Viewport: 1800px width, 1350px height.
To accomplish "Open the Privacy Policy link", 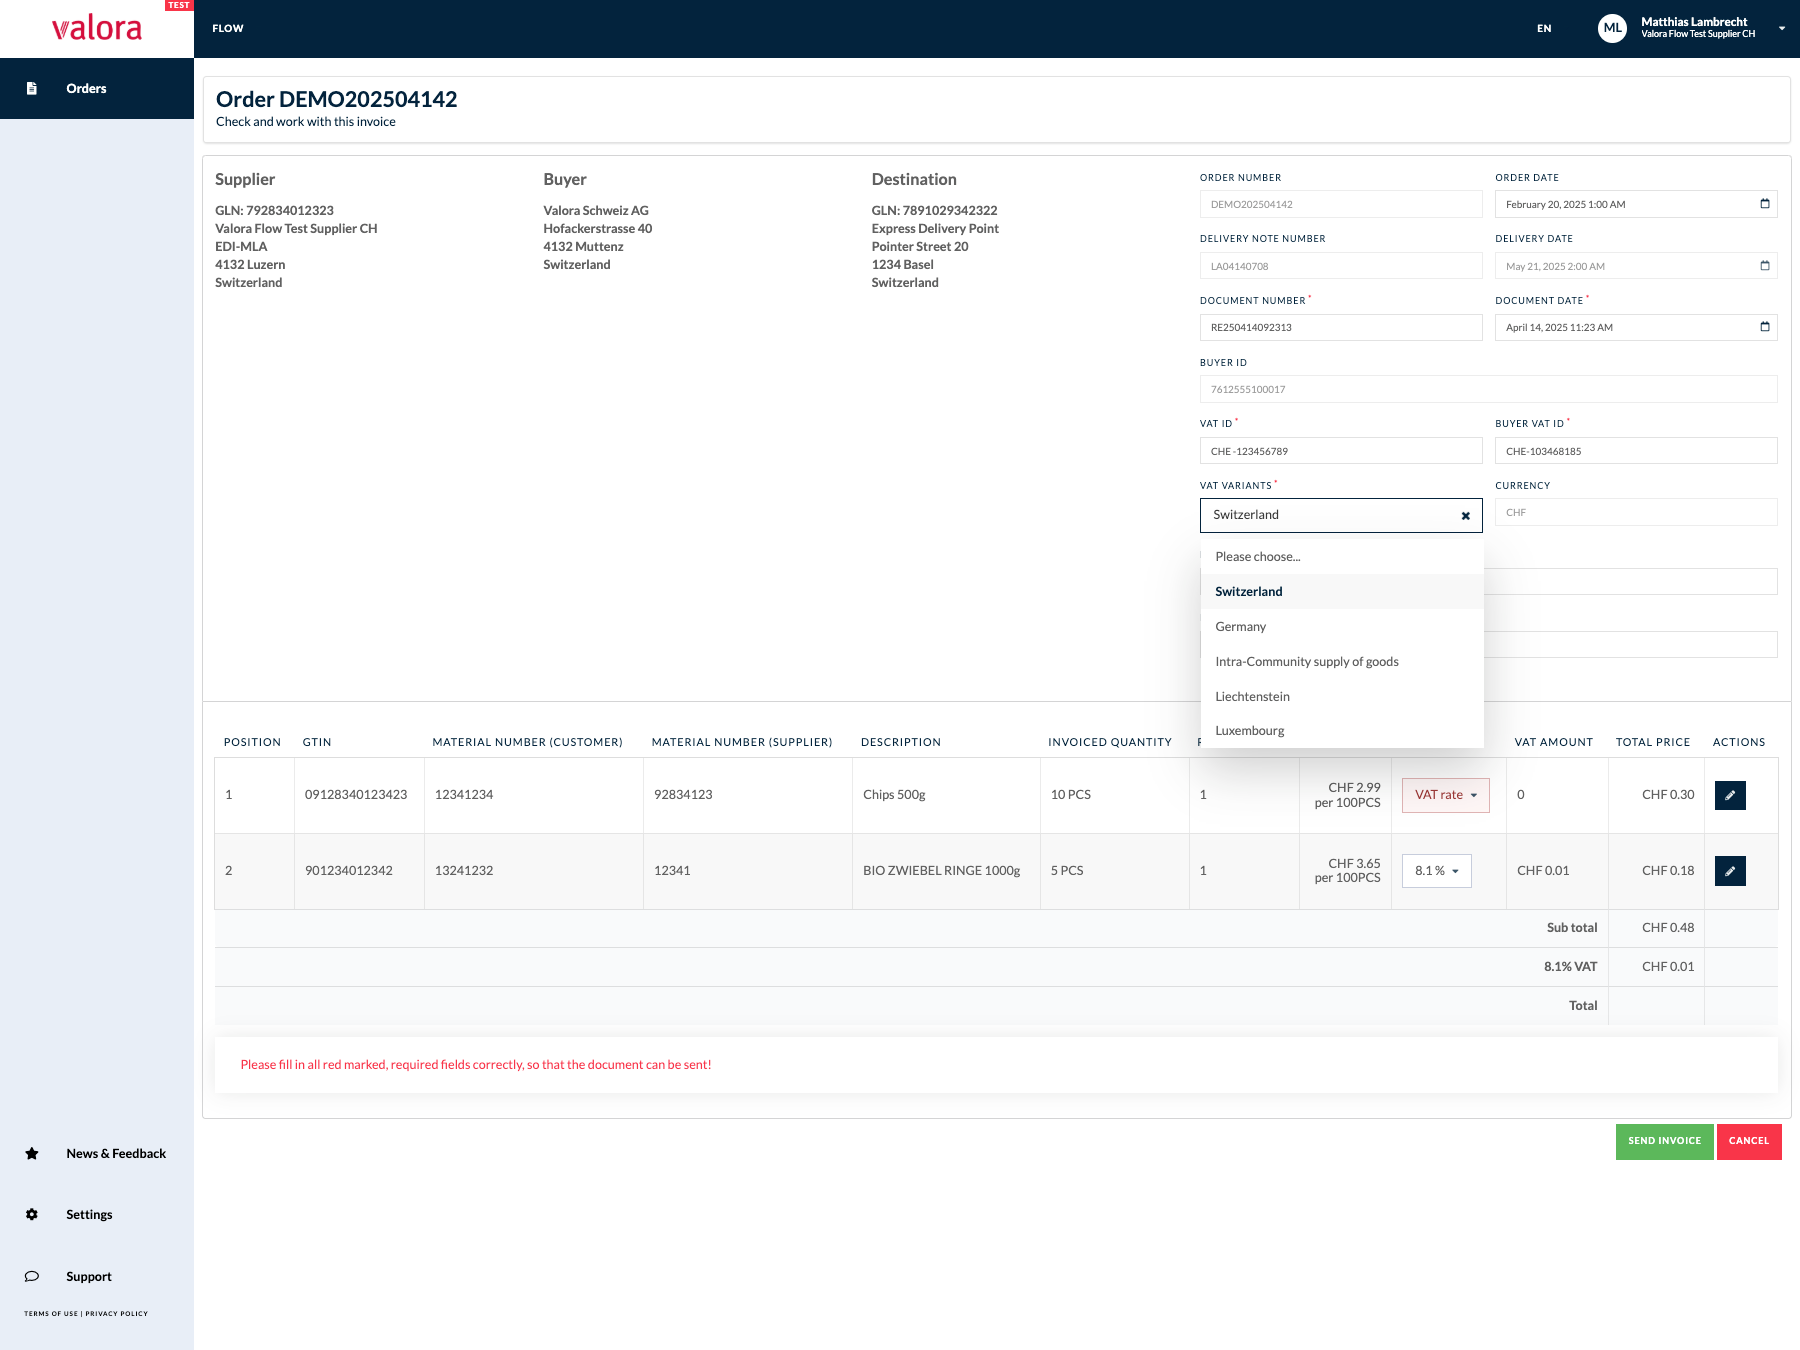I will pos(116,1314).
